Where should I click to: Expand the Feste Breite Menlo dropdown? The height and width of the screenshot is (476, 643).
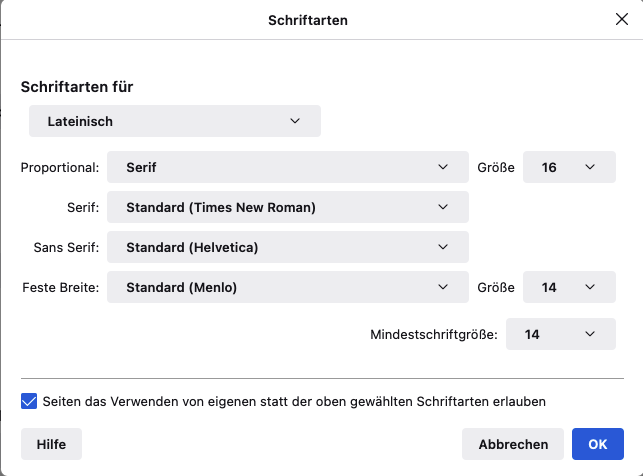pos(287,287)
